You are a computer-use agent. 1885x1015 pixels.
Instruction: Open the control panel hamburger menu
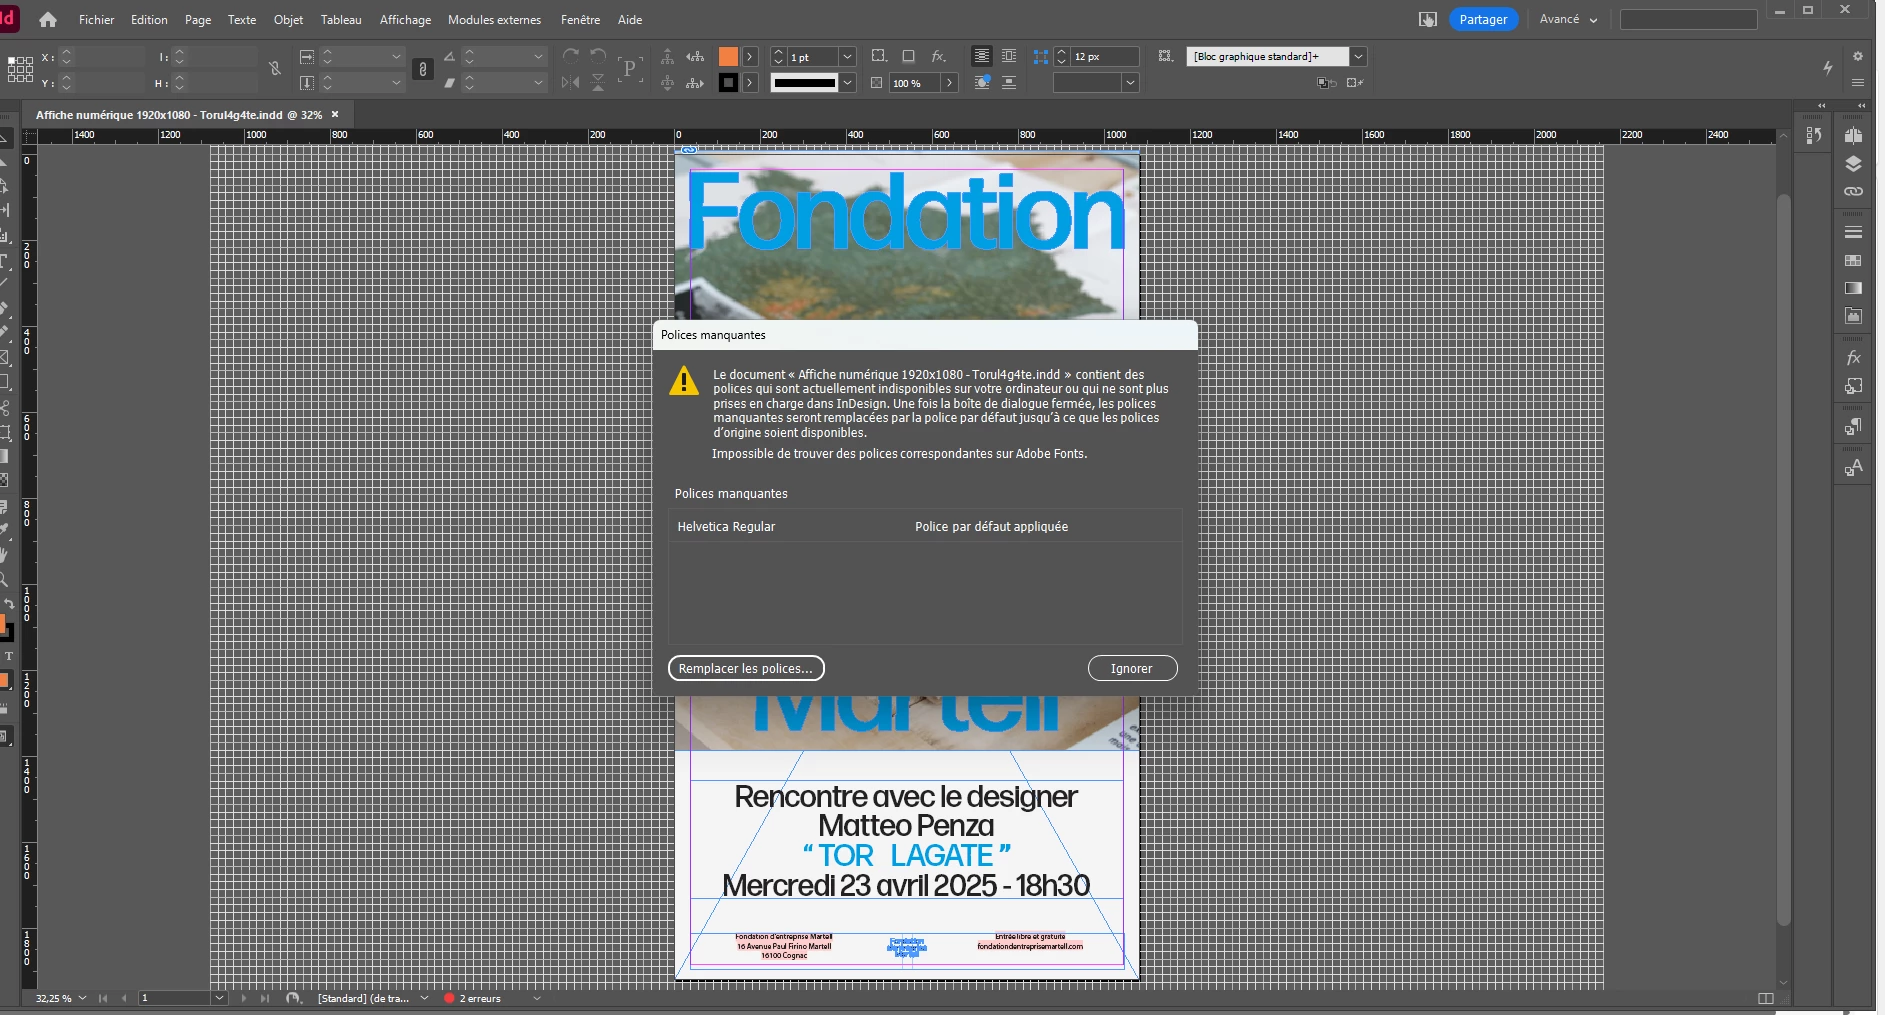1858,83
